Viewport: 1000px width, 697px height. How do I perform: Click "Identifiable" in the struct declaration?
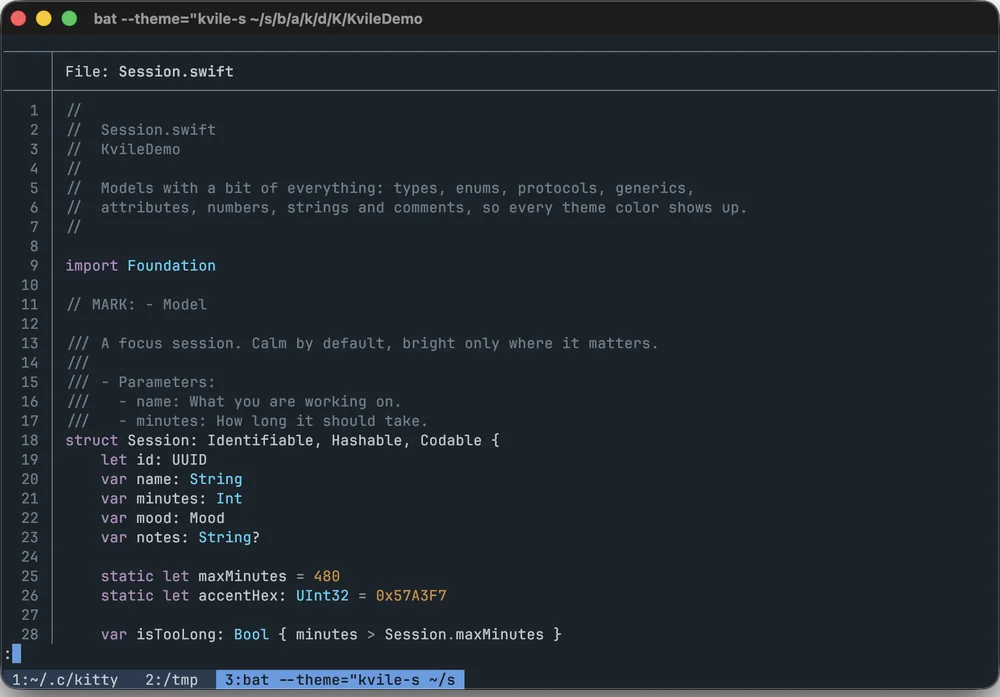pos(260,441)
